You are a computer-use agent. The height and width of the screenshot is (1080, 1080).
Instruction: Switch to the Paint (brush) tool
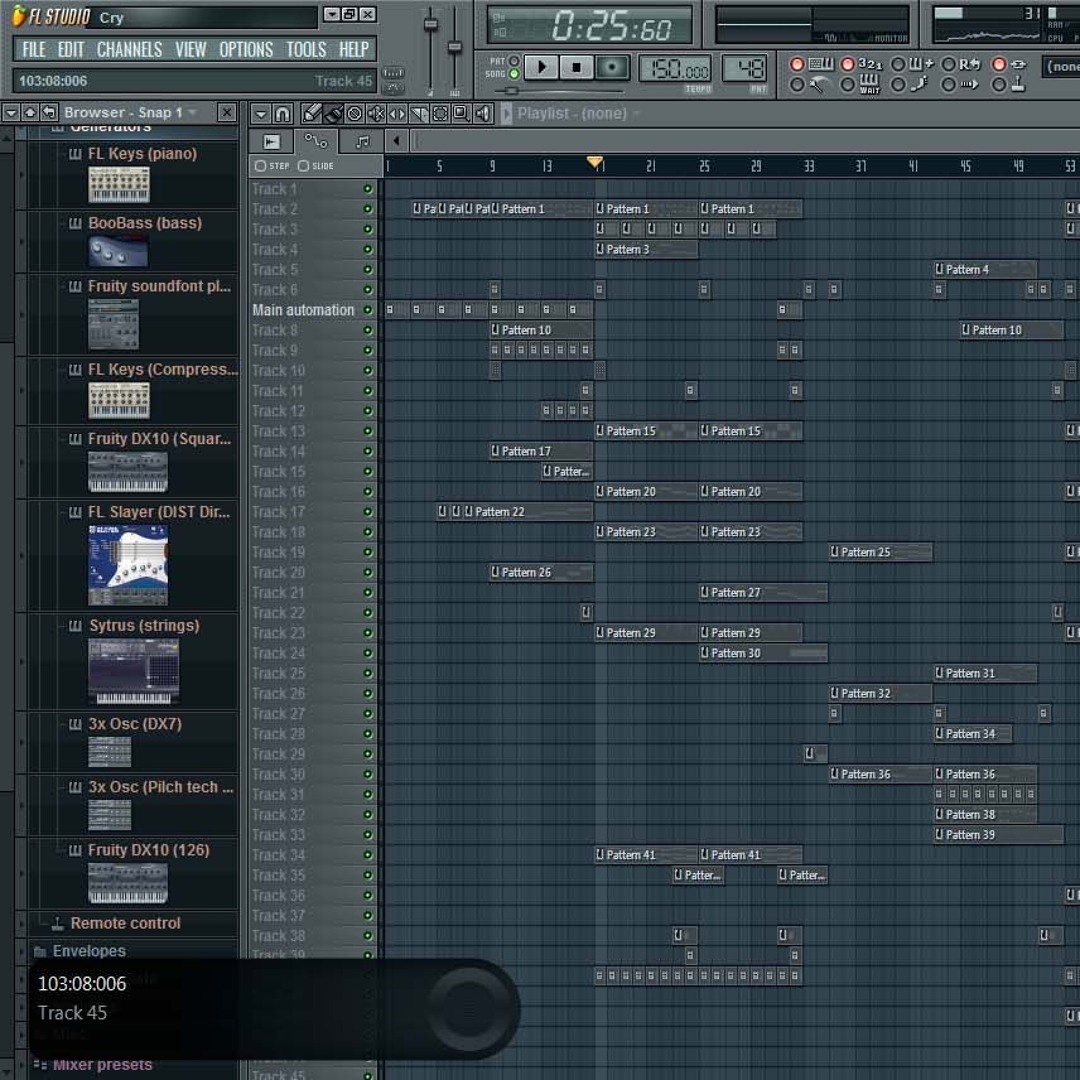(332, 113)
